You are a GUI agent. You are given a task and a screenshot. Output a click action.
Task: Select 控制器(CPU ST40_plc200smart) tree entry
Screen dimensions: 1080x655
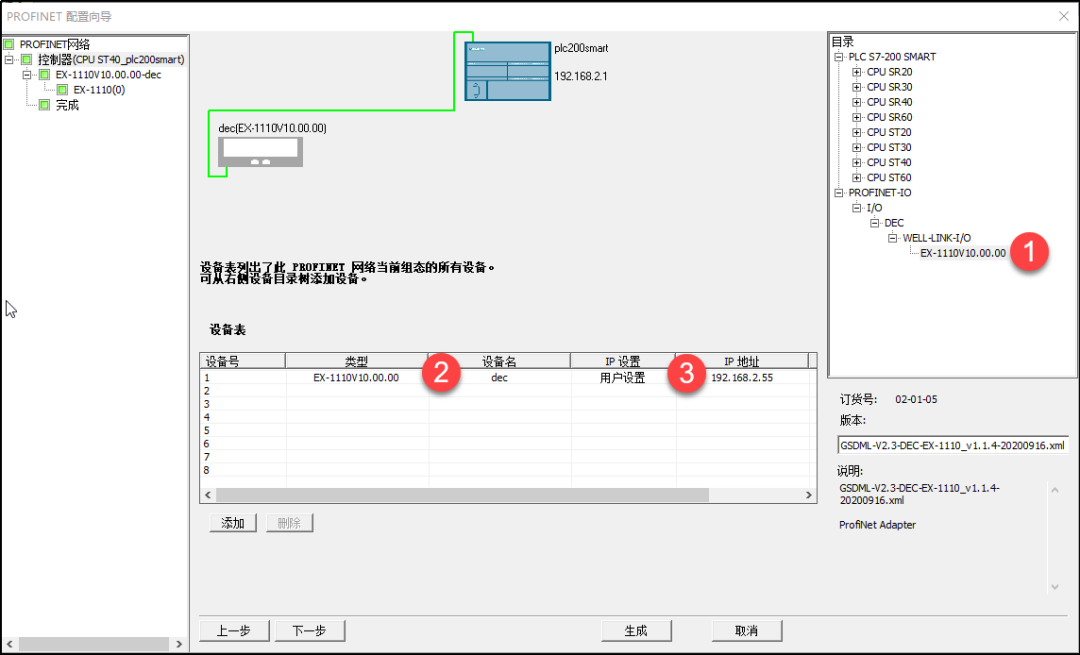pos(111,59)
